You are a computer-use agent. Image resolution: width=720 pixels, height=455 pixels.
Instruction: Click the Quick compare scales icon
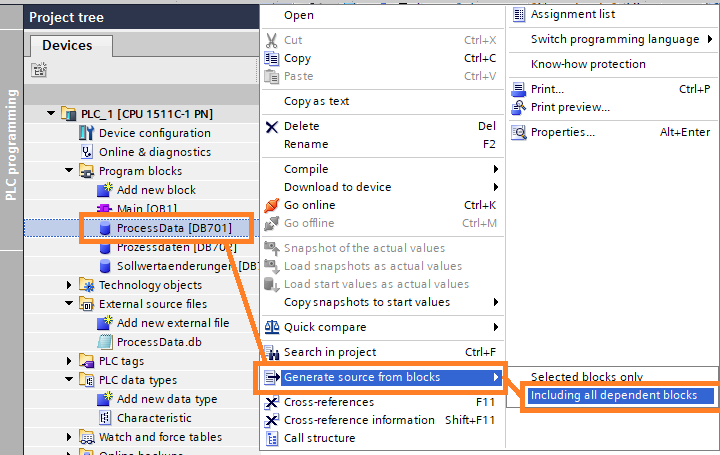[x=271, y=327]
